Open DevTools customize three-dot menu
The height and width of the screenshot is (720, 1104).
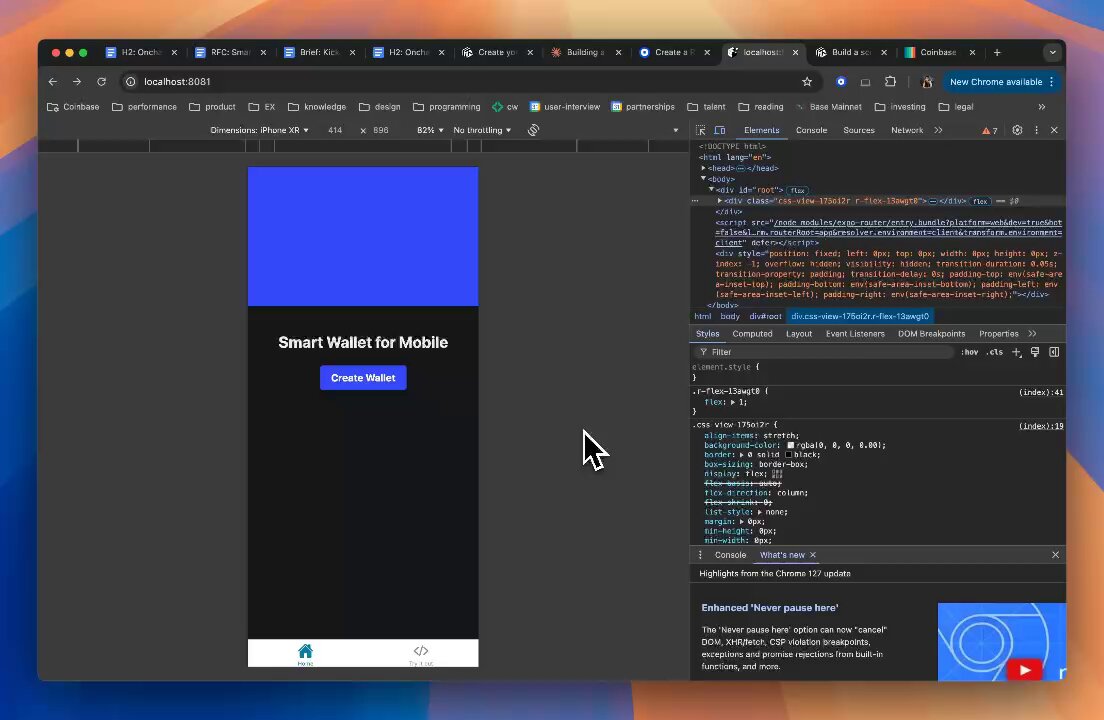1036,130
